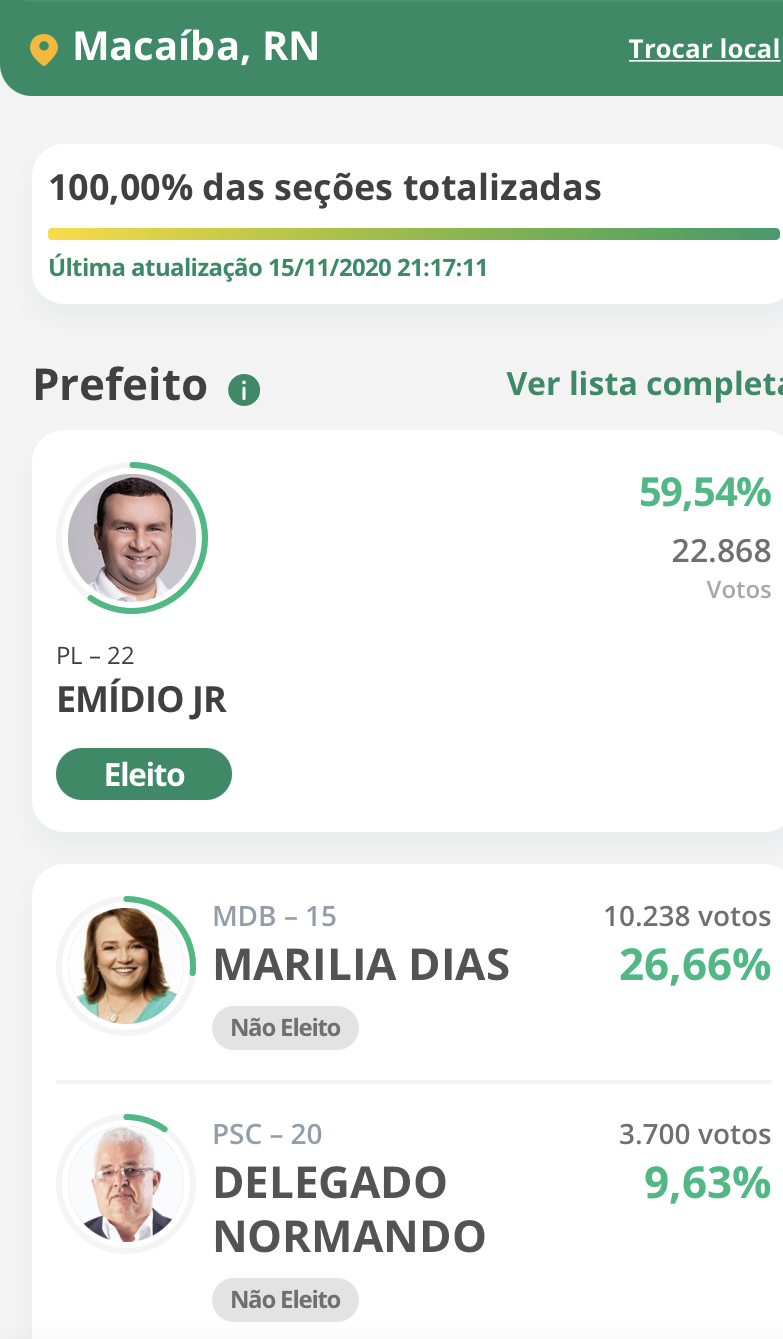The image size is (783, 1339).
Task: Click the Eleito badge for Emídio Jr
Action: point(144,774)
